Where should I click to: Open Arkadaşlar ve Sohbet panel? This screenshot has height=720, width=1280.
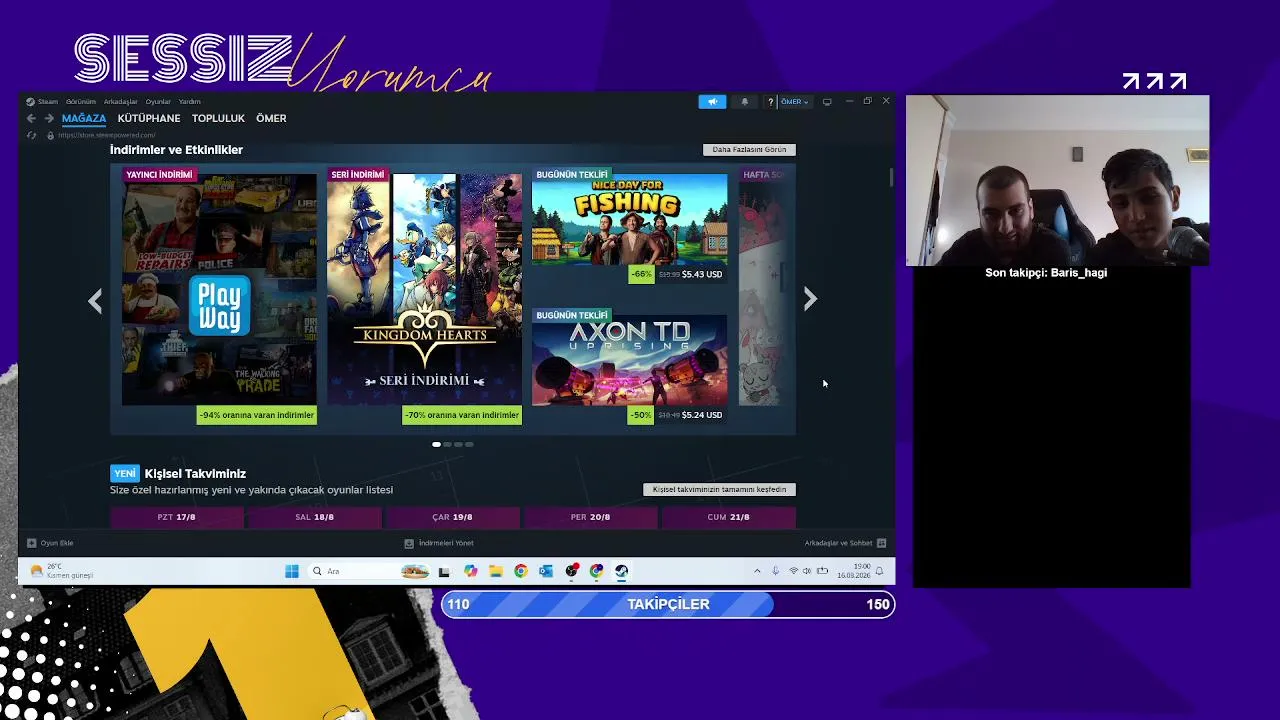point(838,543)
